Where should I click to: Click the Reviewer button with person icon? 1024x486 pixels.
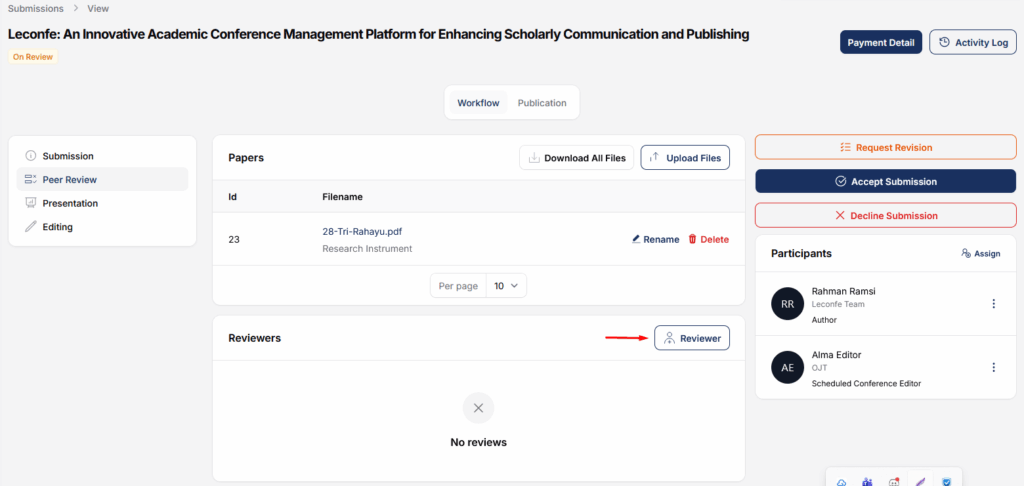pos(692,338)
